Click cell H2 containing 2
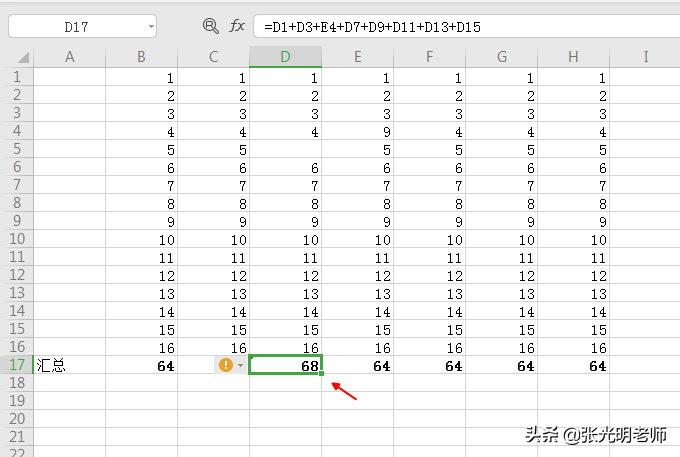The image size is (680, 457). [573, 95]
